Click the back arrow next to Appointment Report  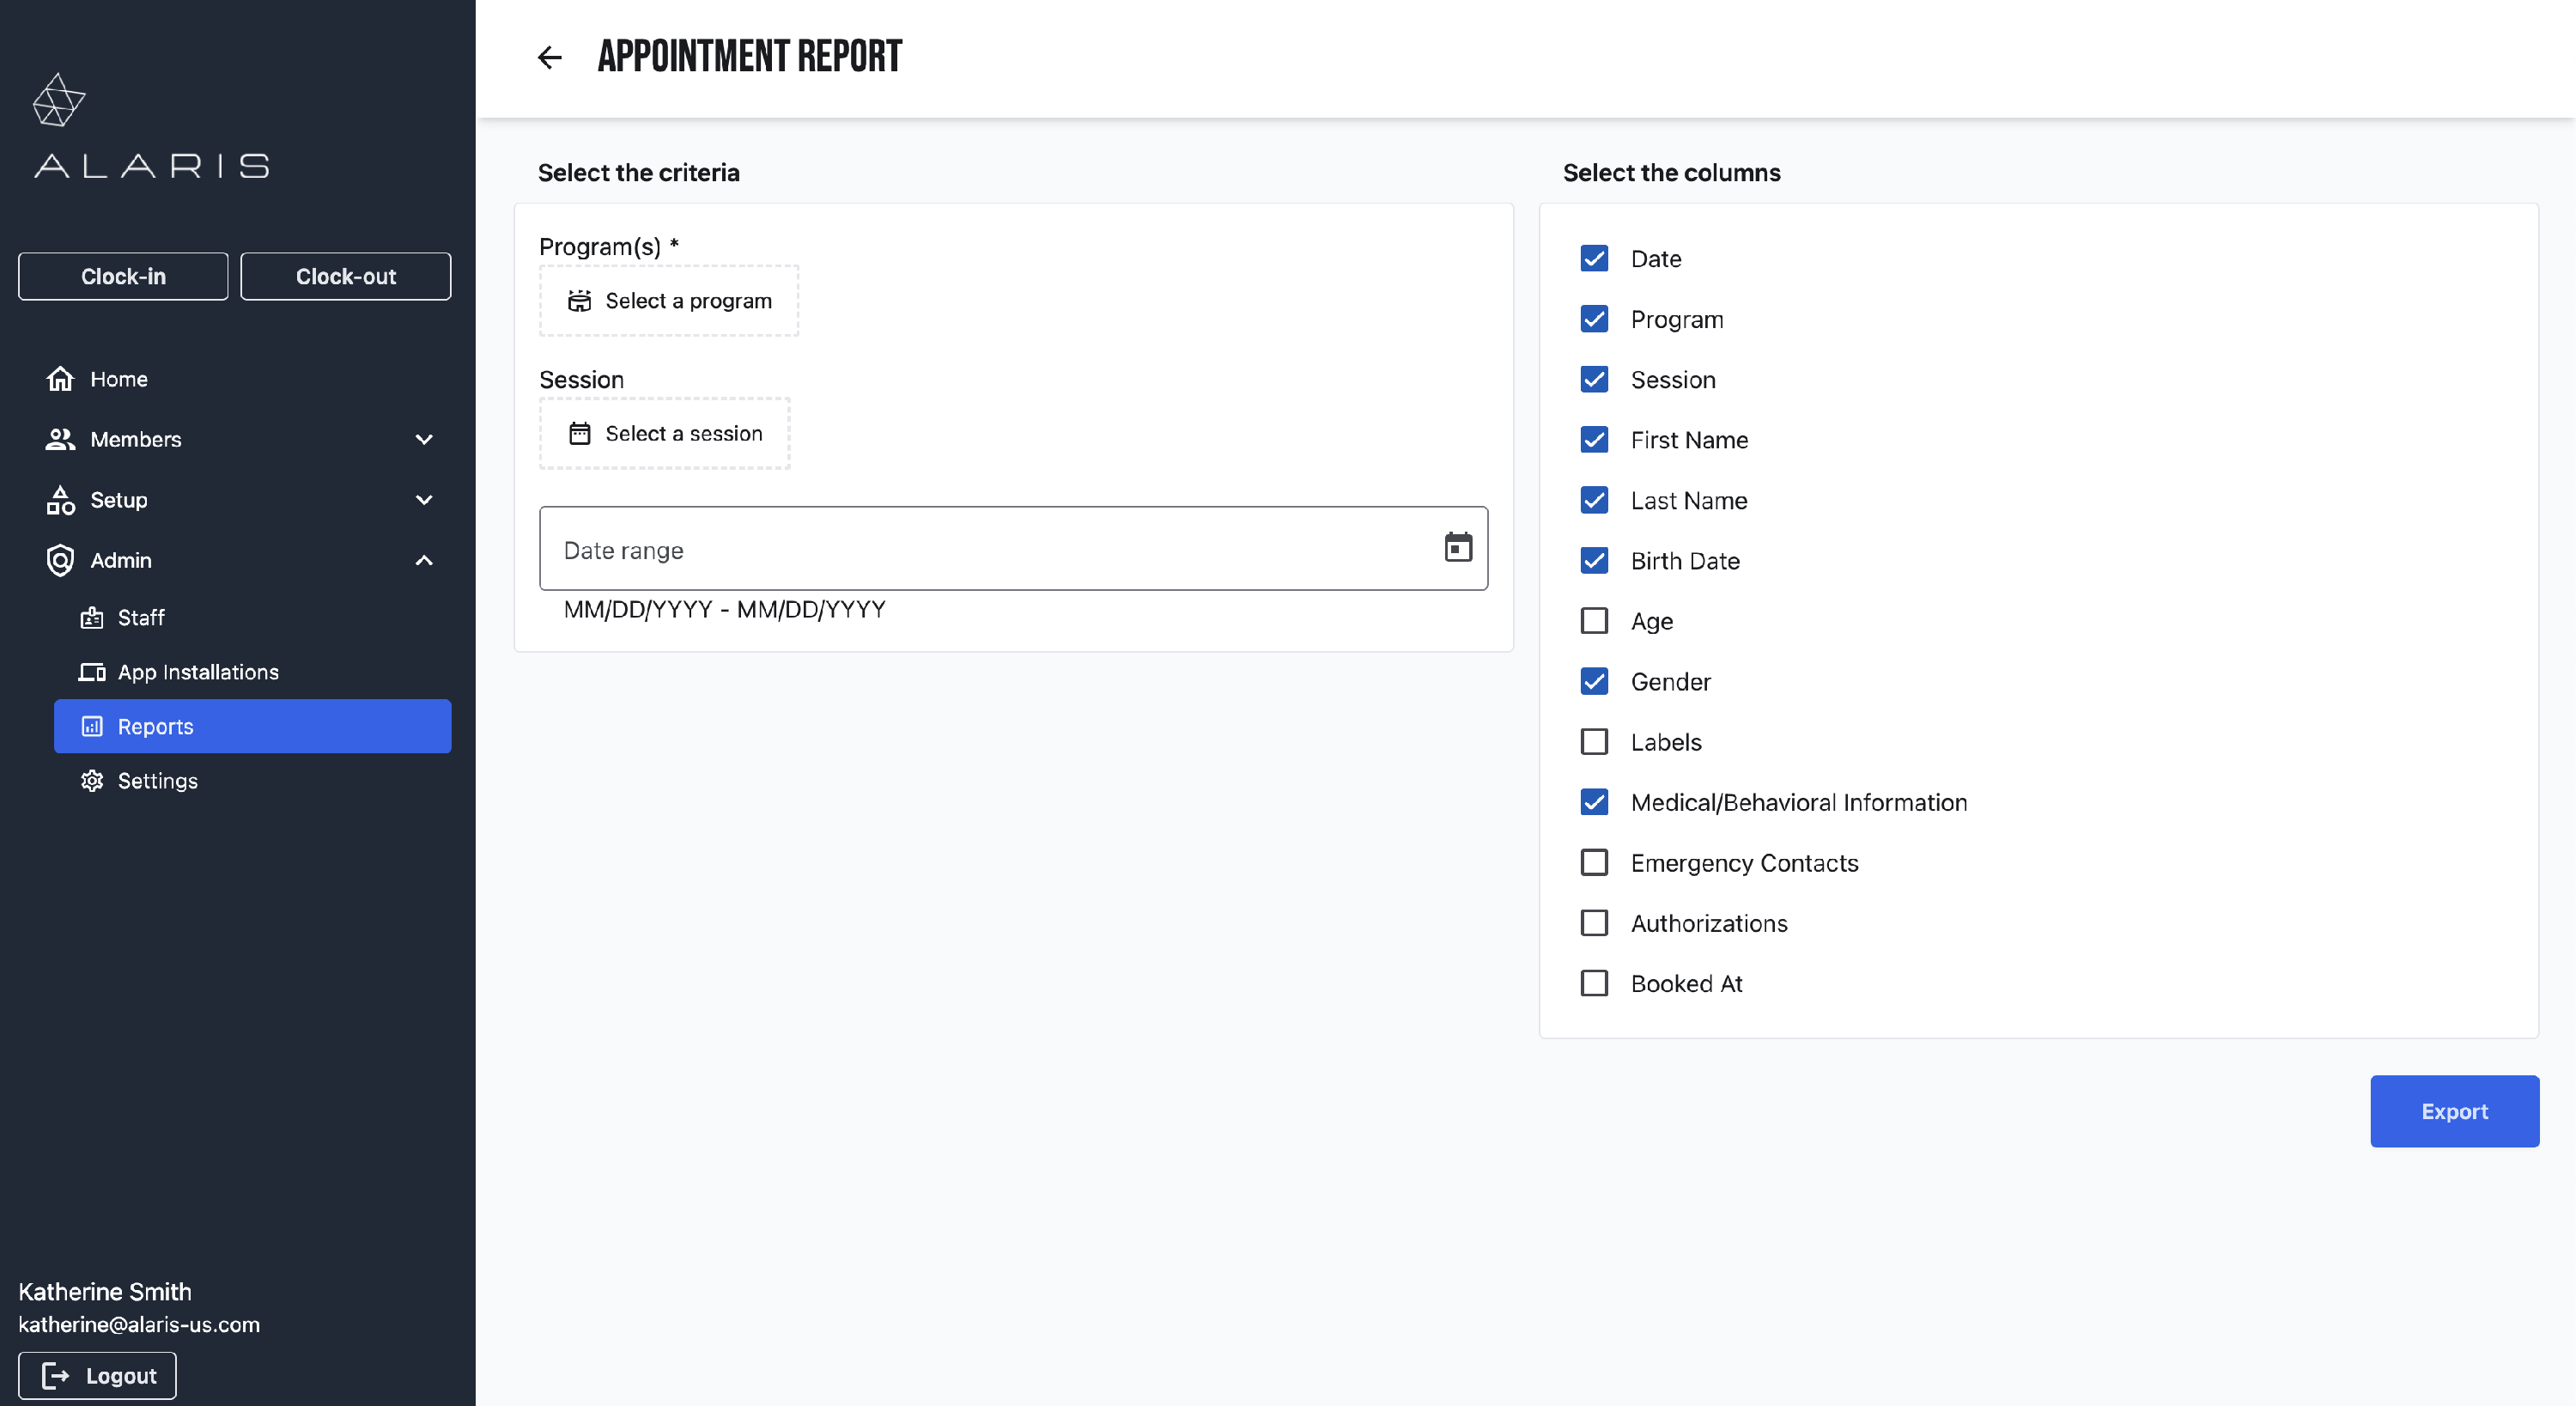[x=549, y=57]
